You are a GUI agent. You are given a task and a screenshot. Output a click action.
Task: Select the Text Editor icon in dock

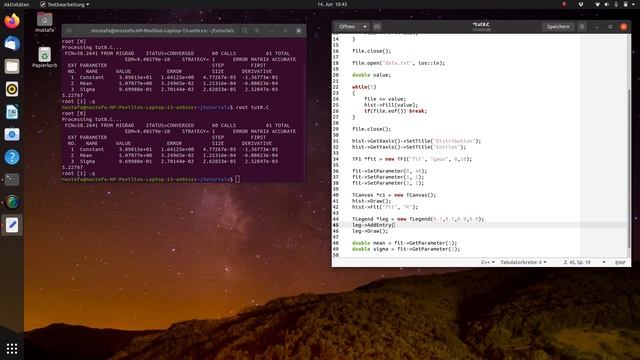click(12, 225)
